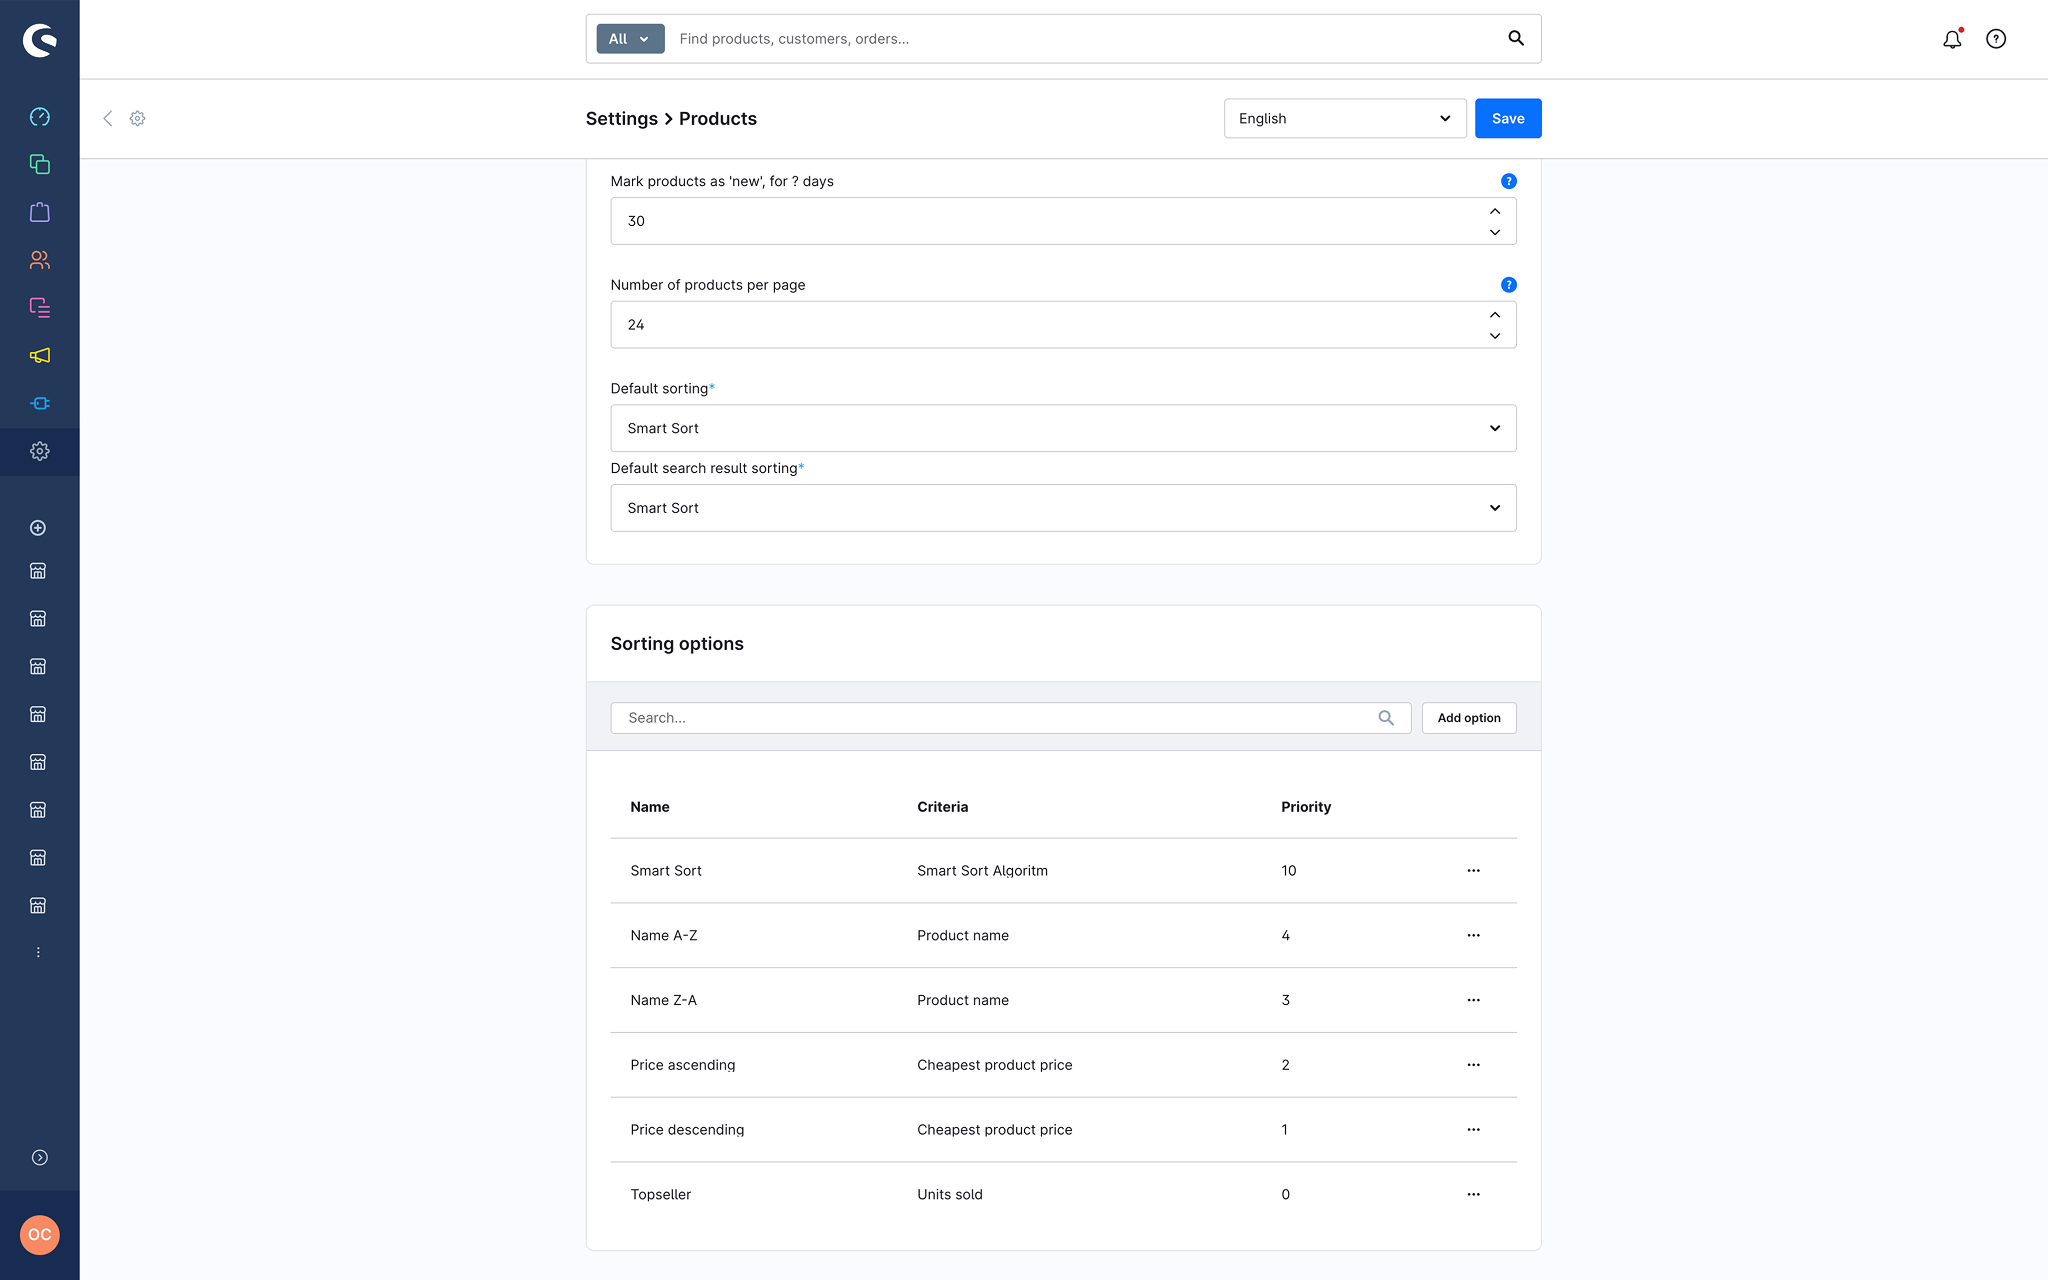Decrease the 'new' days value
The image size is (2048, 1280).
pyautogui.click(x=1495, y=232)
